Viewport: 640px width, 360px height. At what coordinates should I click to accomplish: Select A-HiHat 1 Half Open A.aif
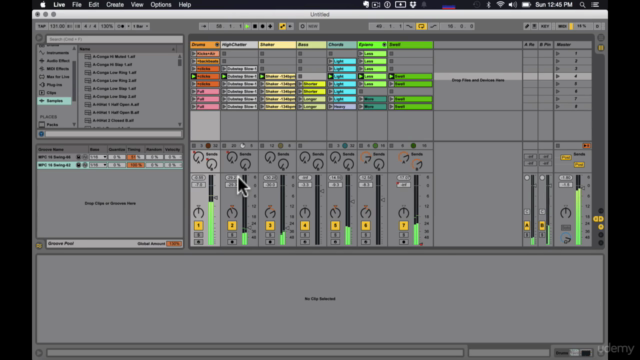coord(116,104)
